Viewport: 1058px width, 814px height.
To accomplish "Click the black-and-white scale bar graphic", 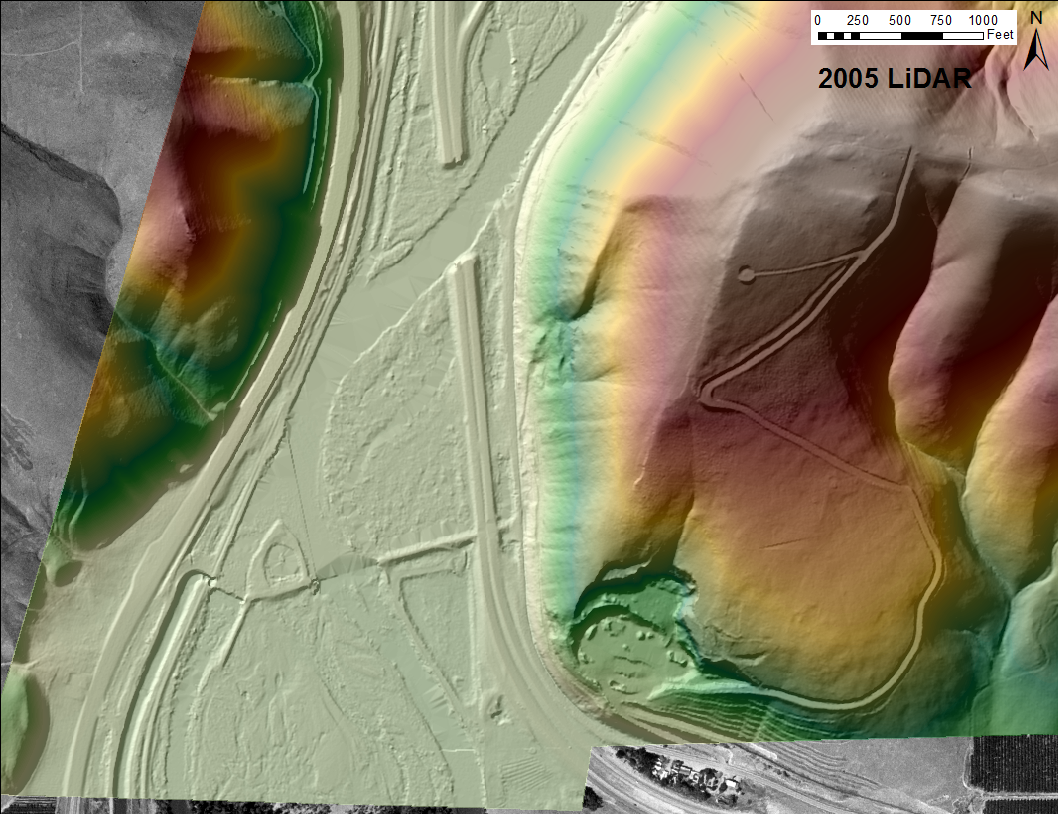I will pos(901,36).
